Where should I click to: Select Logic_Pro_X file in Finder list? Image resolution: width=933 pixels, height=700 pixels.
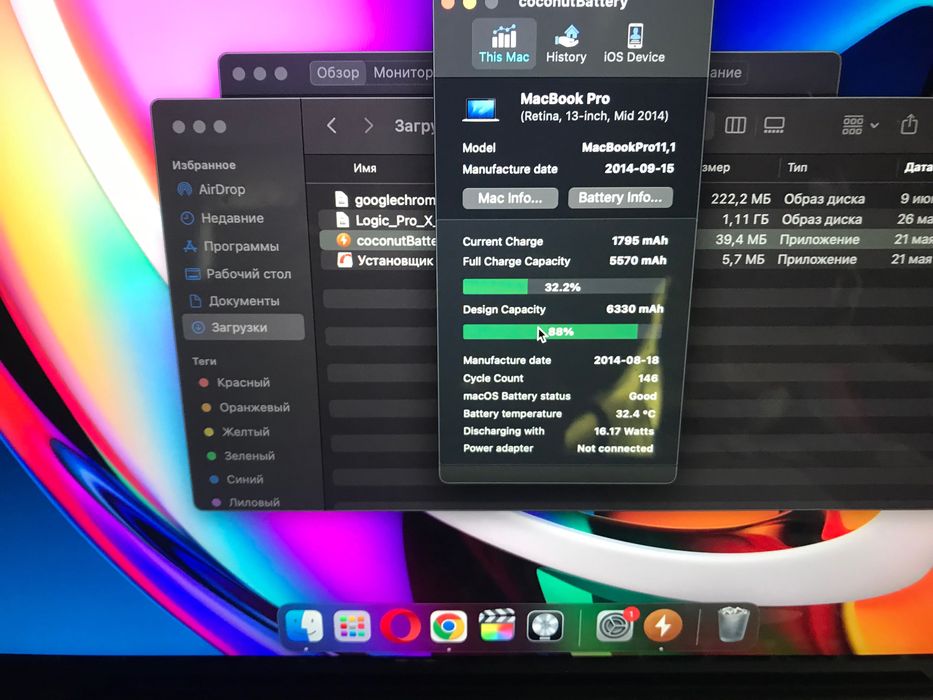pos(385,220)
